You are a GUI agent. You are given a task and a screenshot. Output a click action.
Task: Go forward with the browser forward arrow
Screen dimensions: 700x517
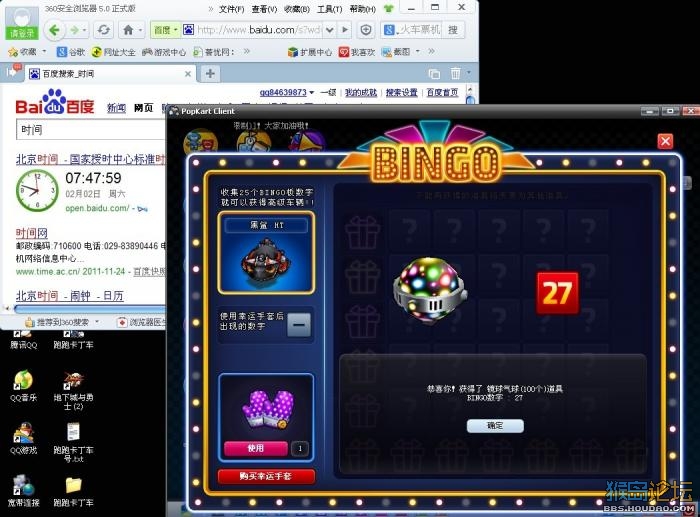pos(74,30)
